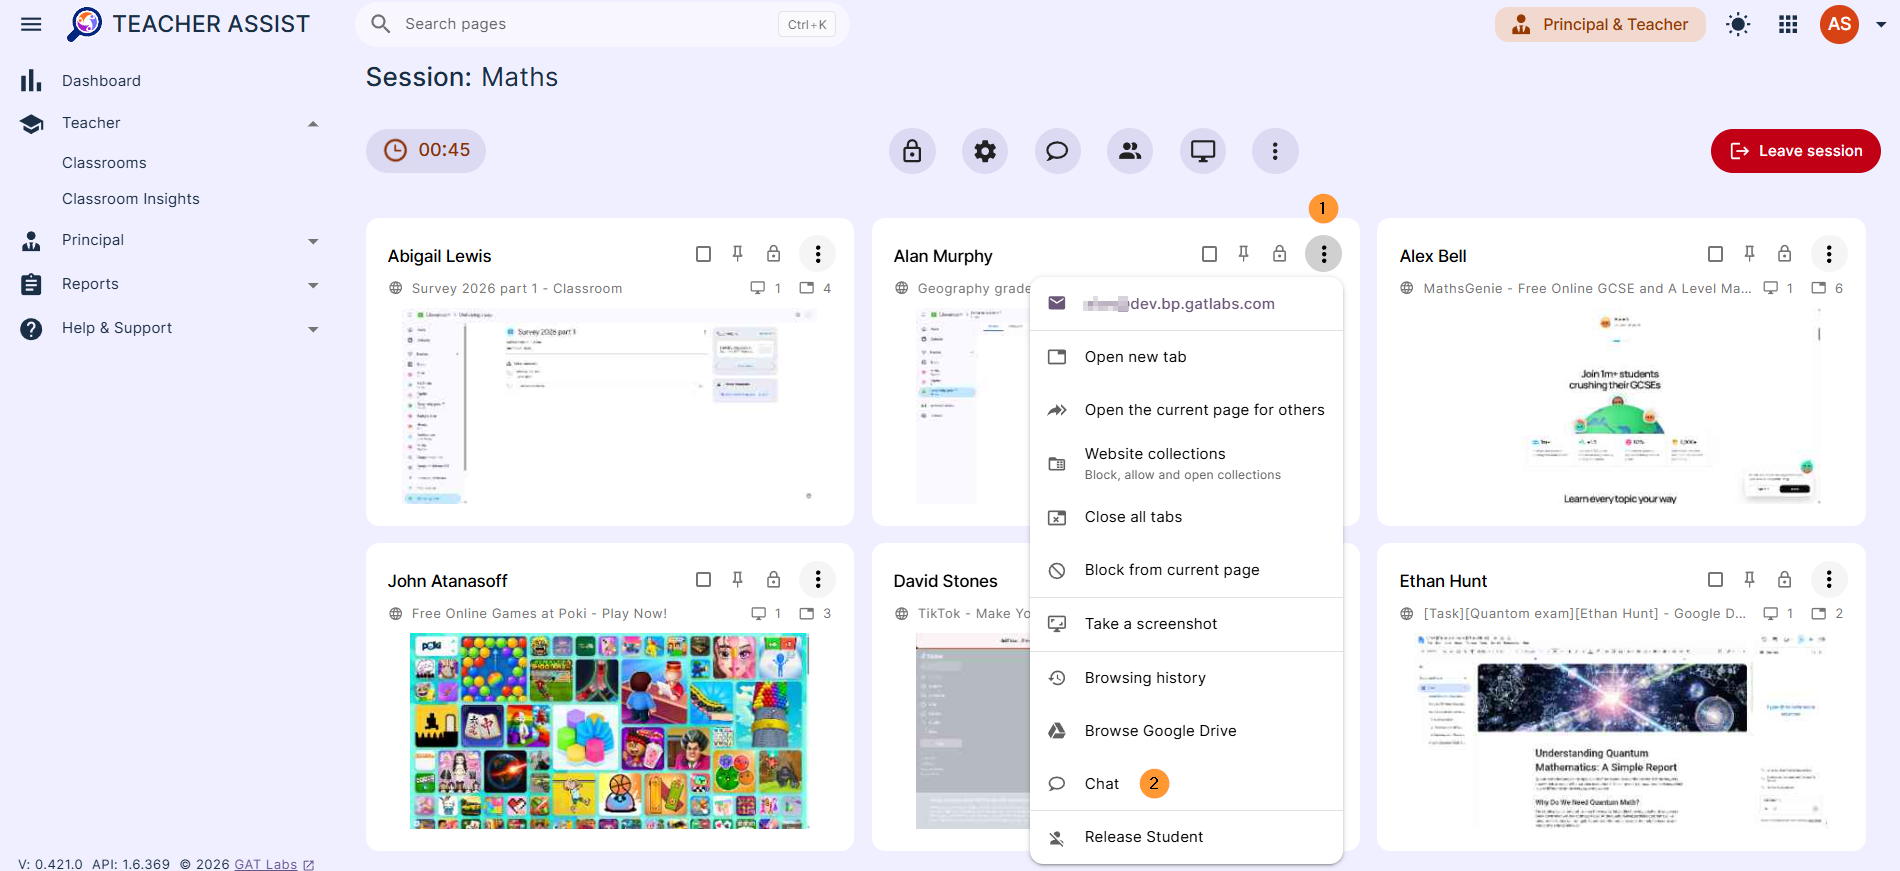Open the apps grid launcher
The image size is (1900, 871).
1788,24
